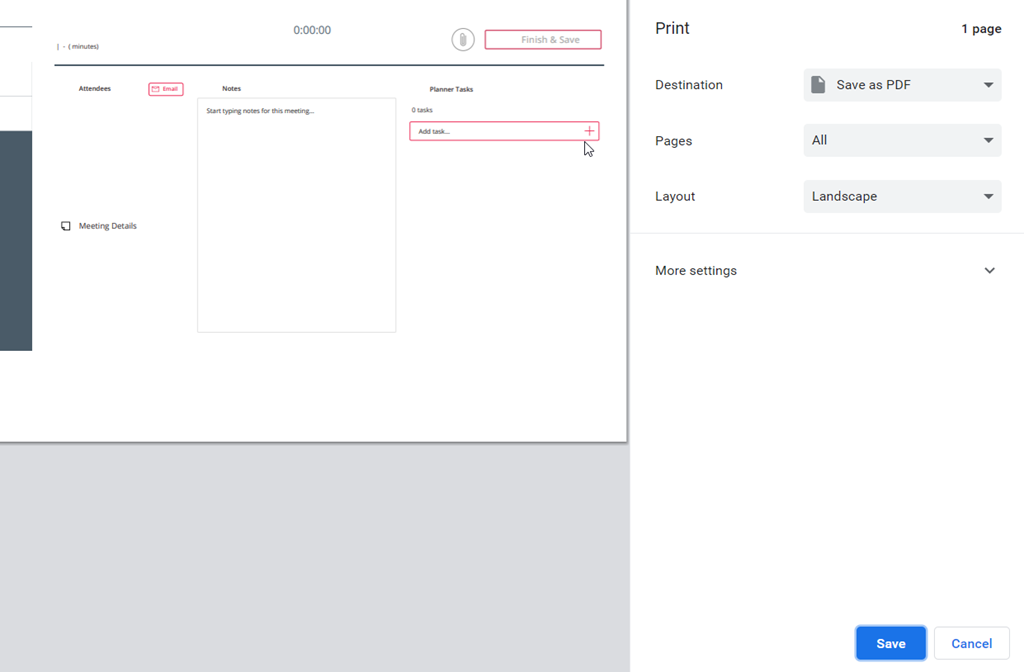Expand the More settings section

click(x=826, y=271)
